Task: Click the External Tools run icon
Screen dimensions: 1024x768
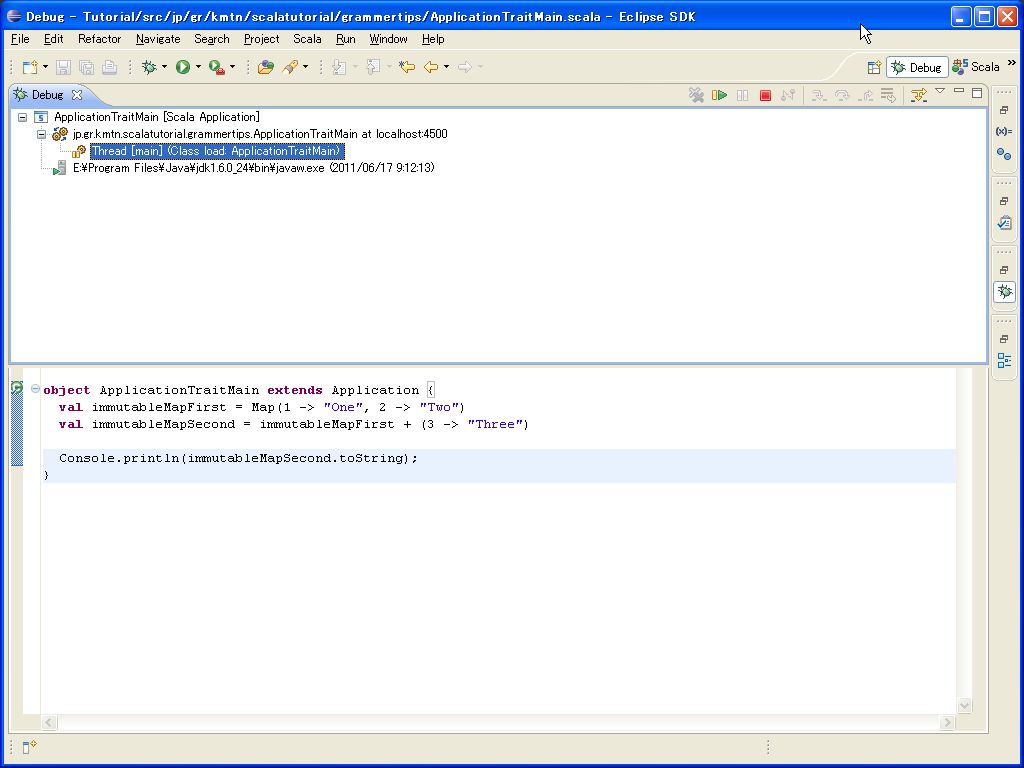Action: pyautogui.click(x=216, y=67)
